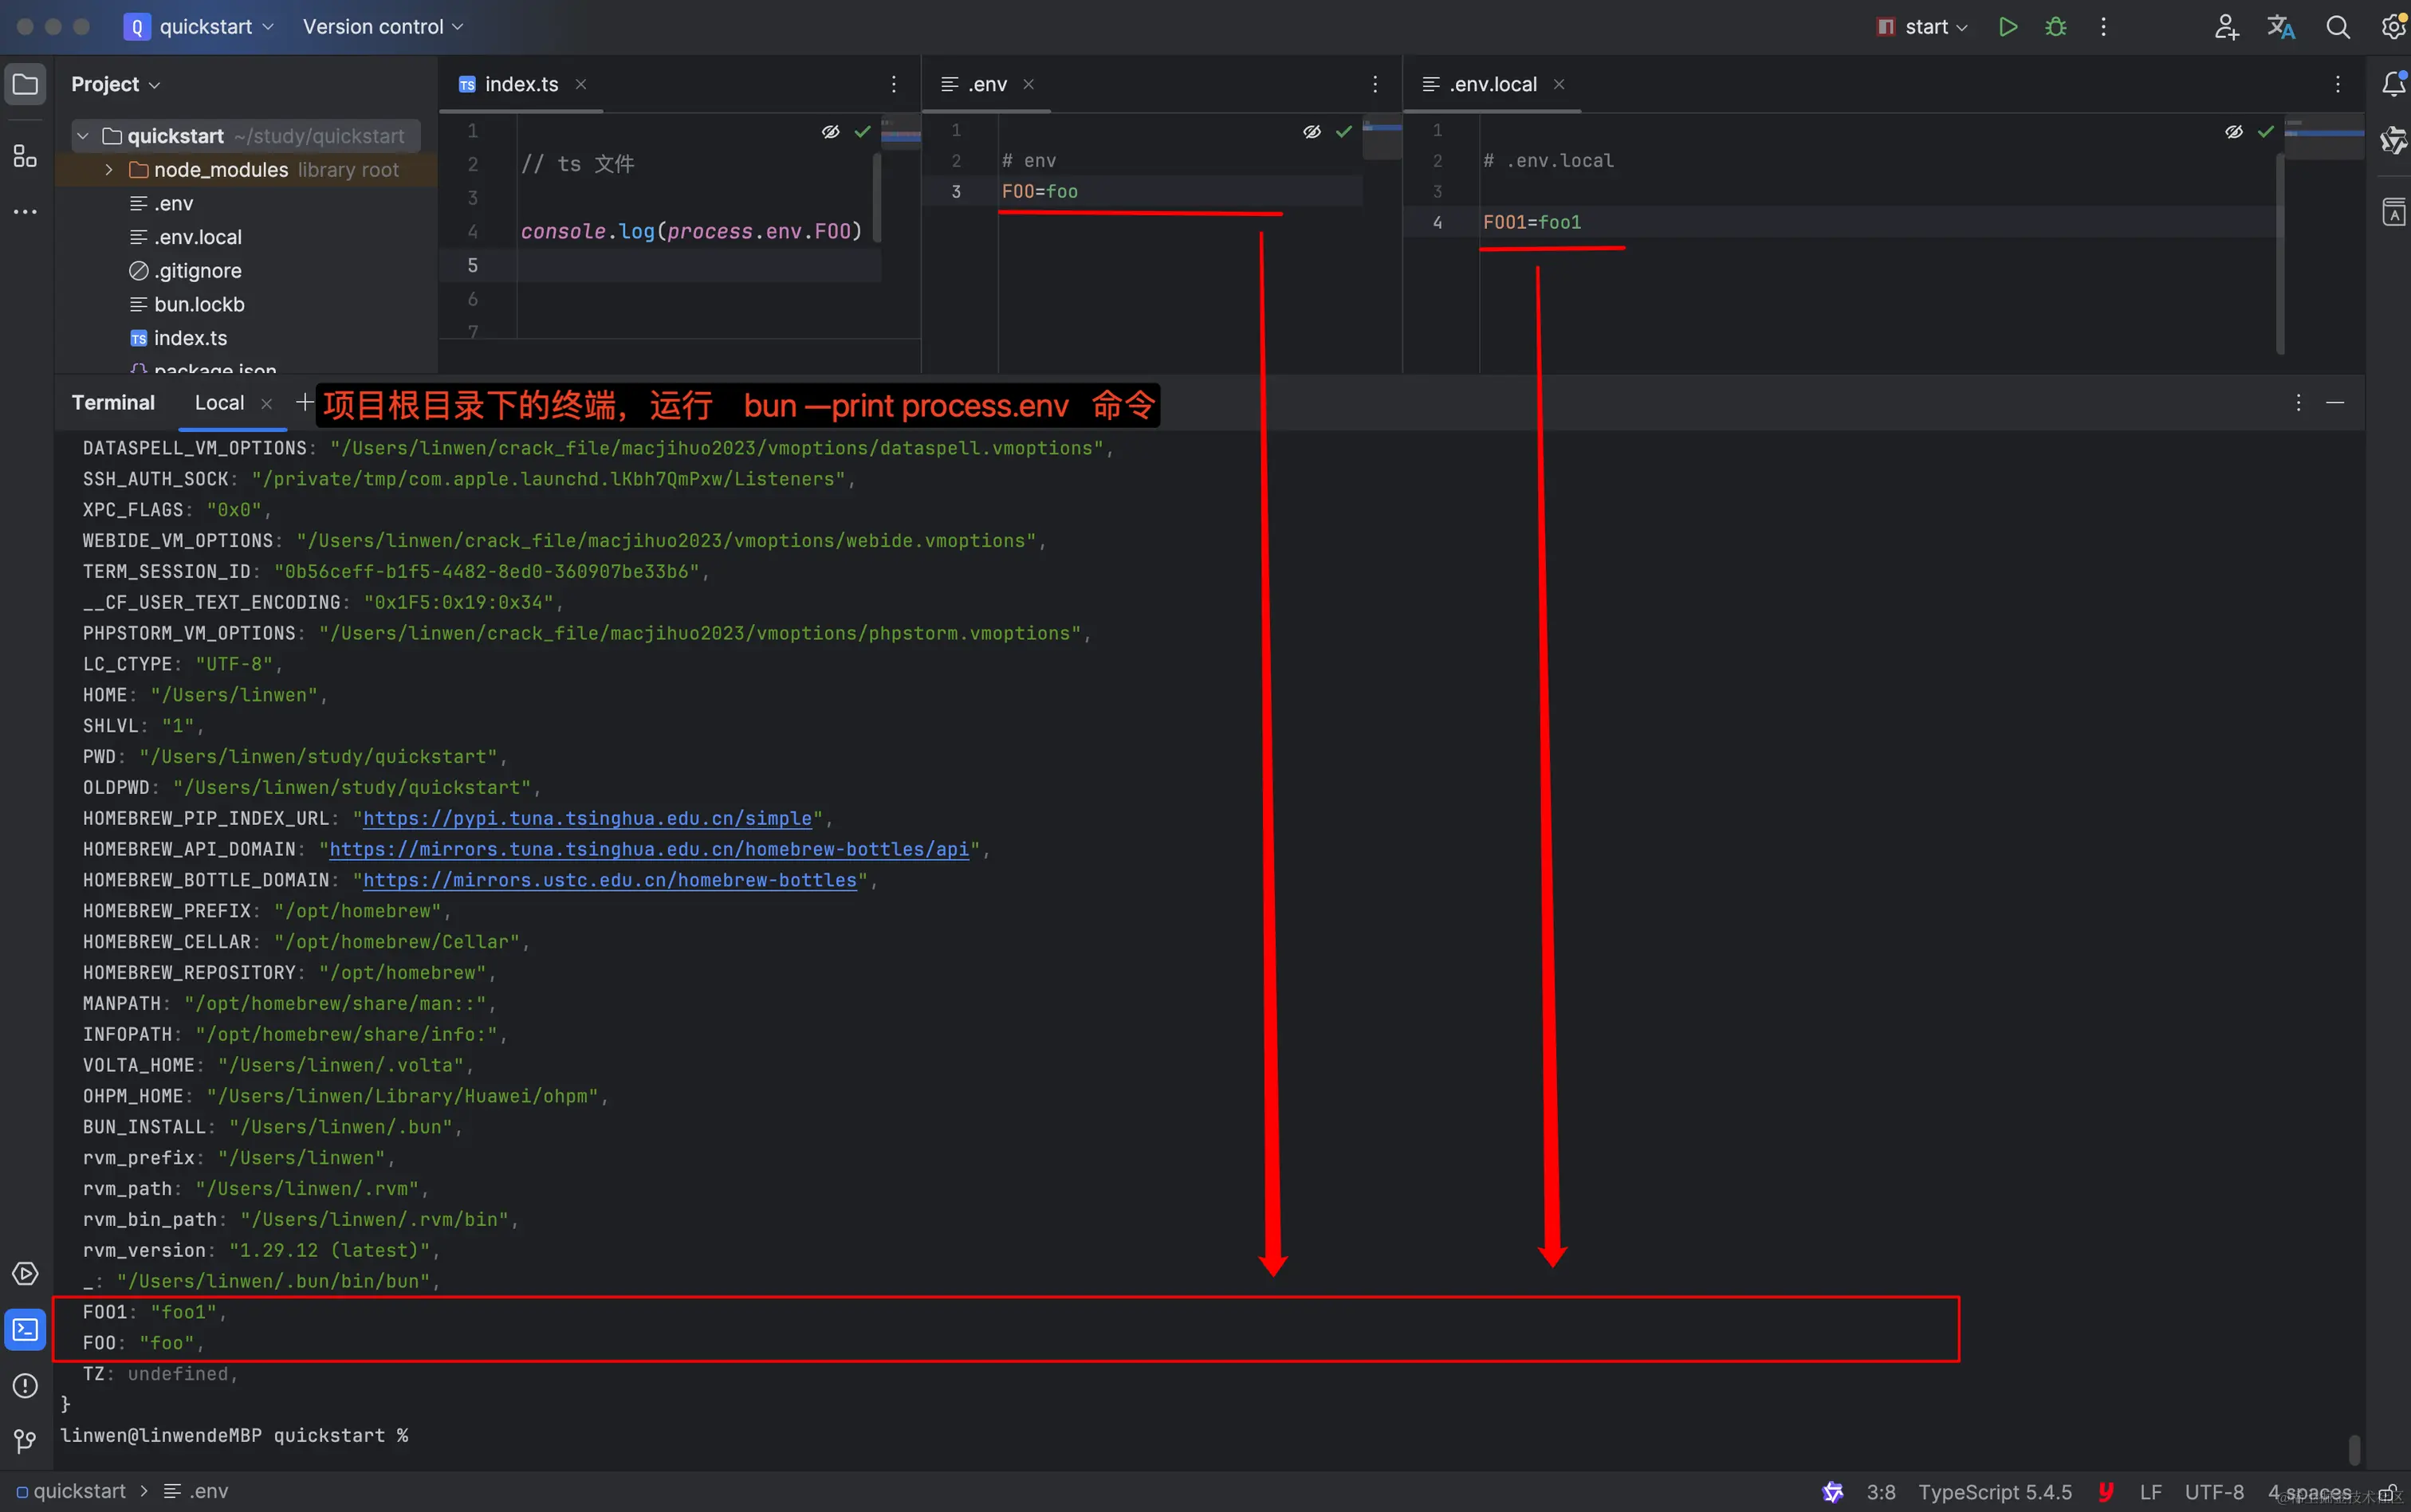Debug the start configuration
Screen dimensions: 2411x1512
pos(2055,27)
